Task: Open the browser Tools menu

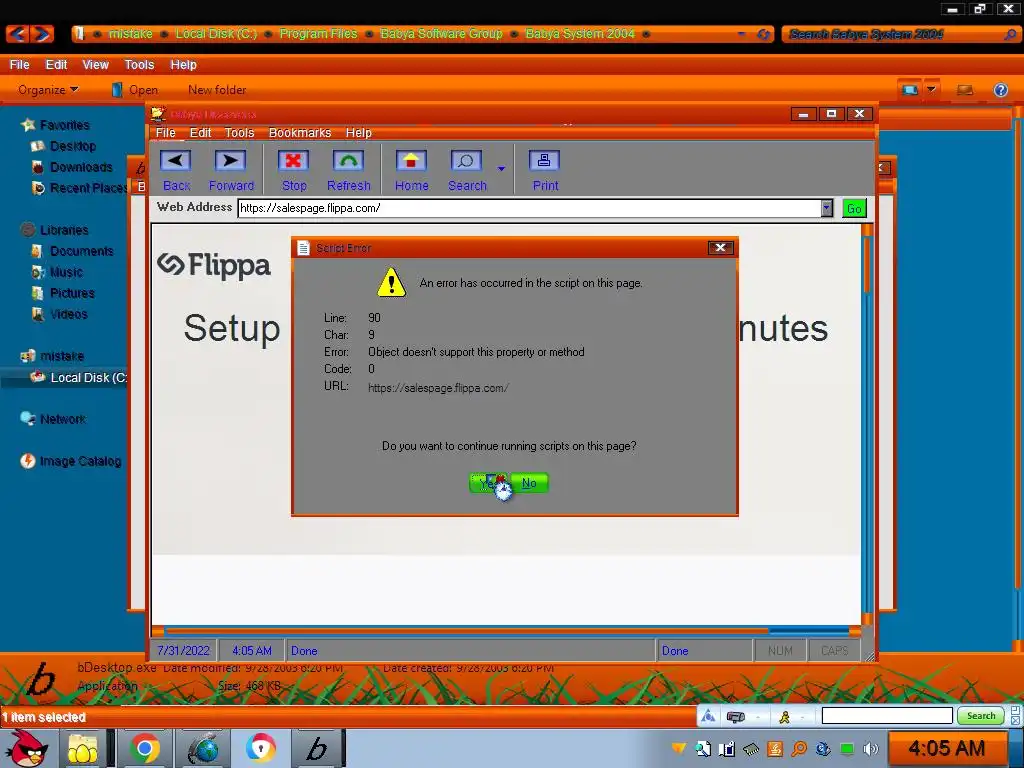Action: [239, 133]
